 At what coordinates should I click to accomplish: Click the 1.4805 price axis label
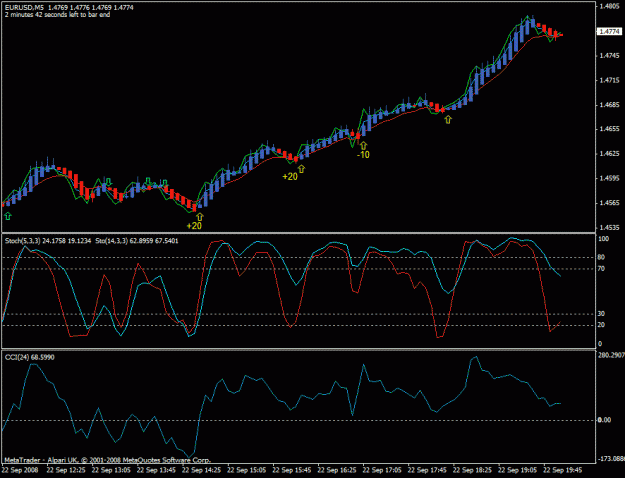(609, 6)
